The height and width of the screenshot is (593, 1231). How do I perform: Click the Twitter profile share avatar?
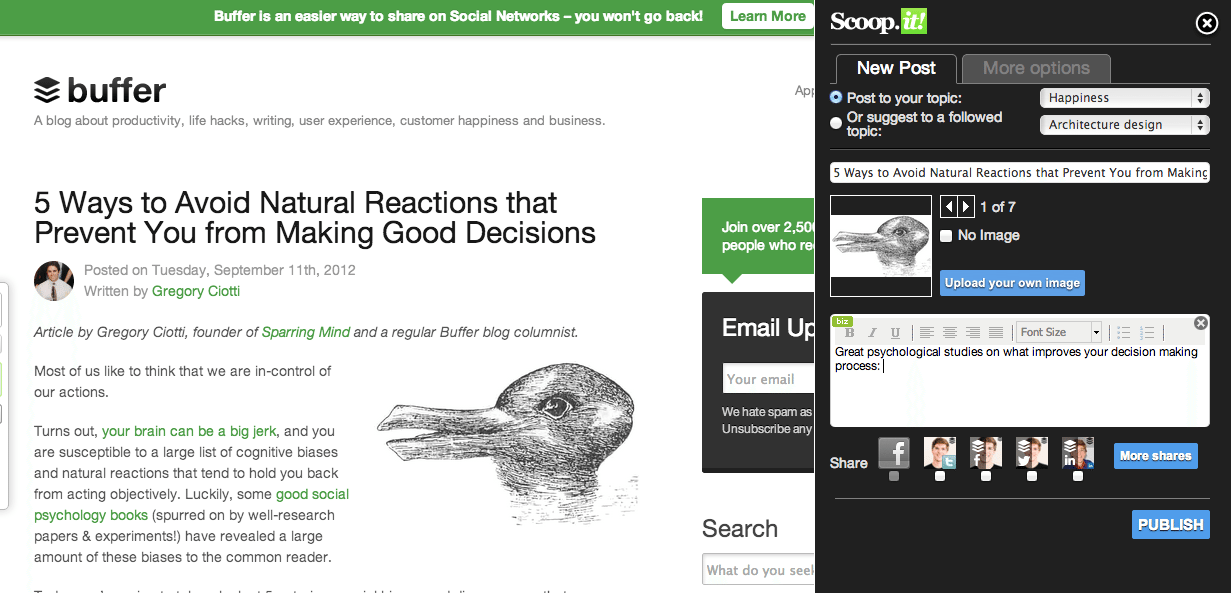(940, 453)
